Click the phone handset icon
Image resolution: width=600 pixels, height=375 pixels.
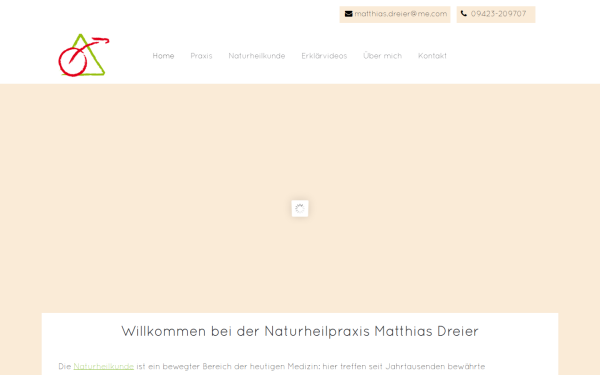[x=464, y=14]
